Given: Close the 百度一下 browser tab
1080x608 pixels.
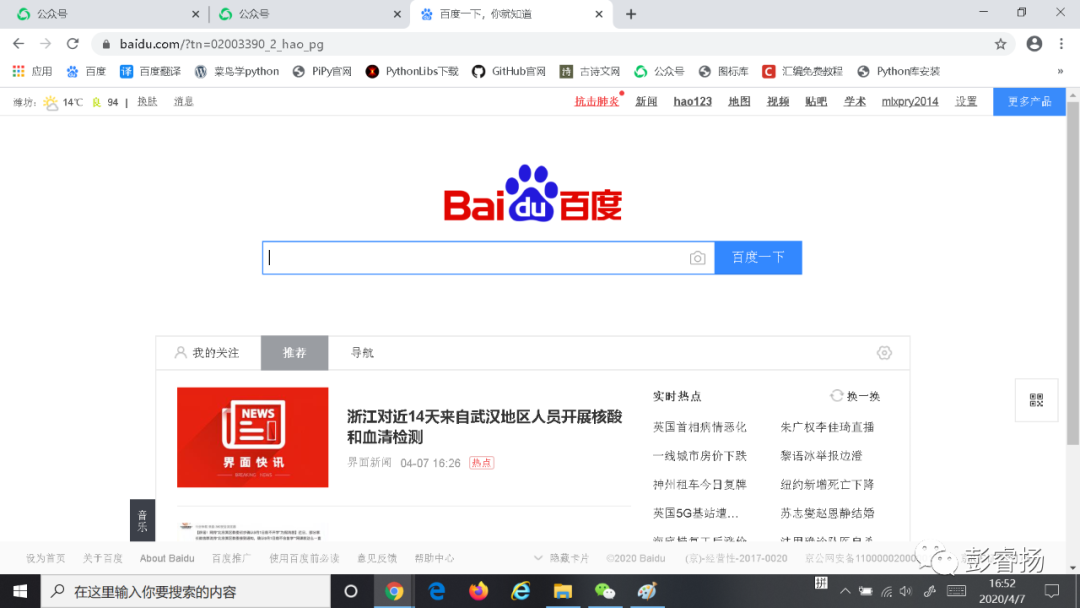Looking at the screenshot, I should (599, 14).
